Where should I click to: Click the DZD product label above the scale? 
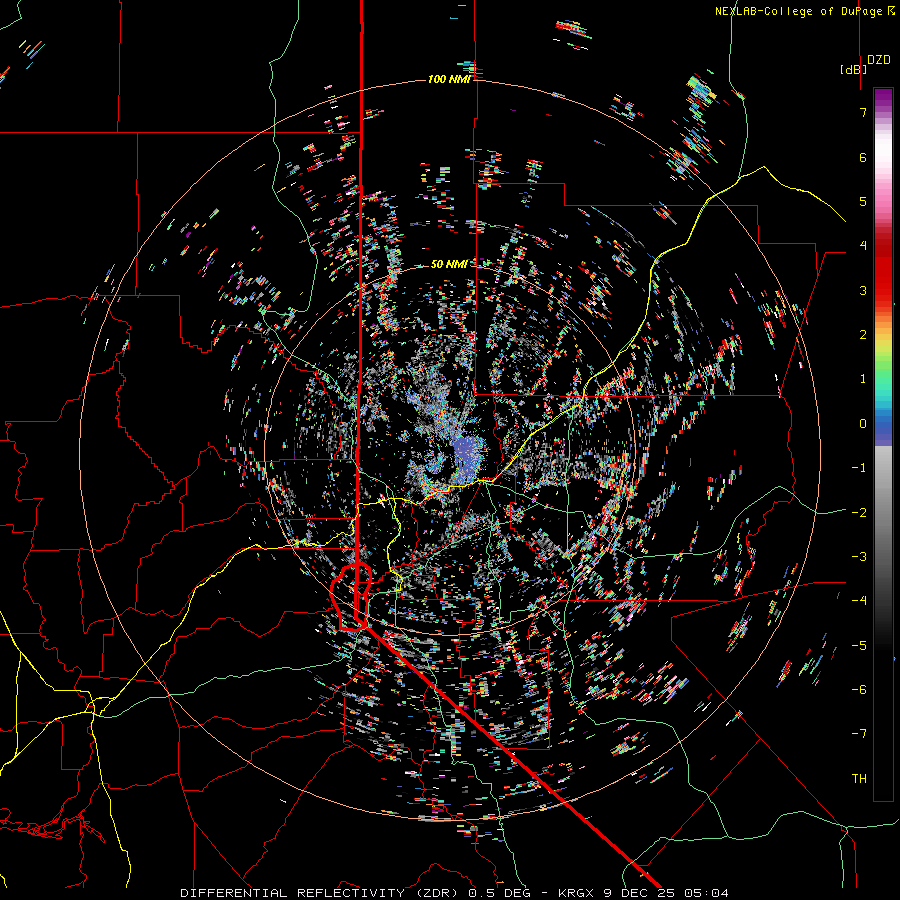tap(879, 60)
